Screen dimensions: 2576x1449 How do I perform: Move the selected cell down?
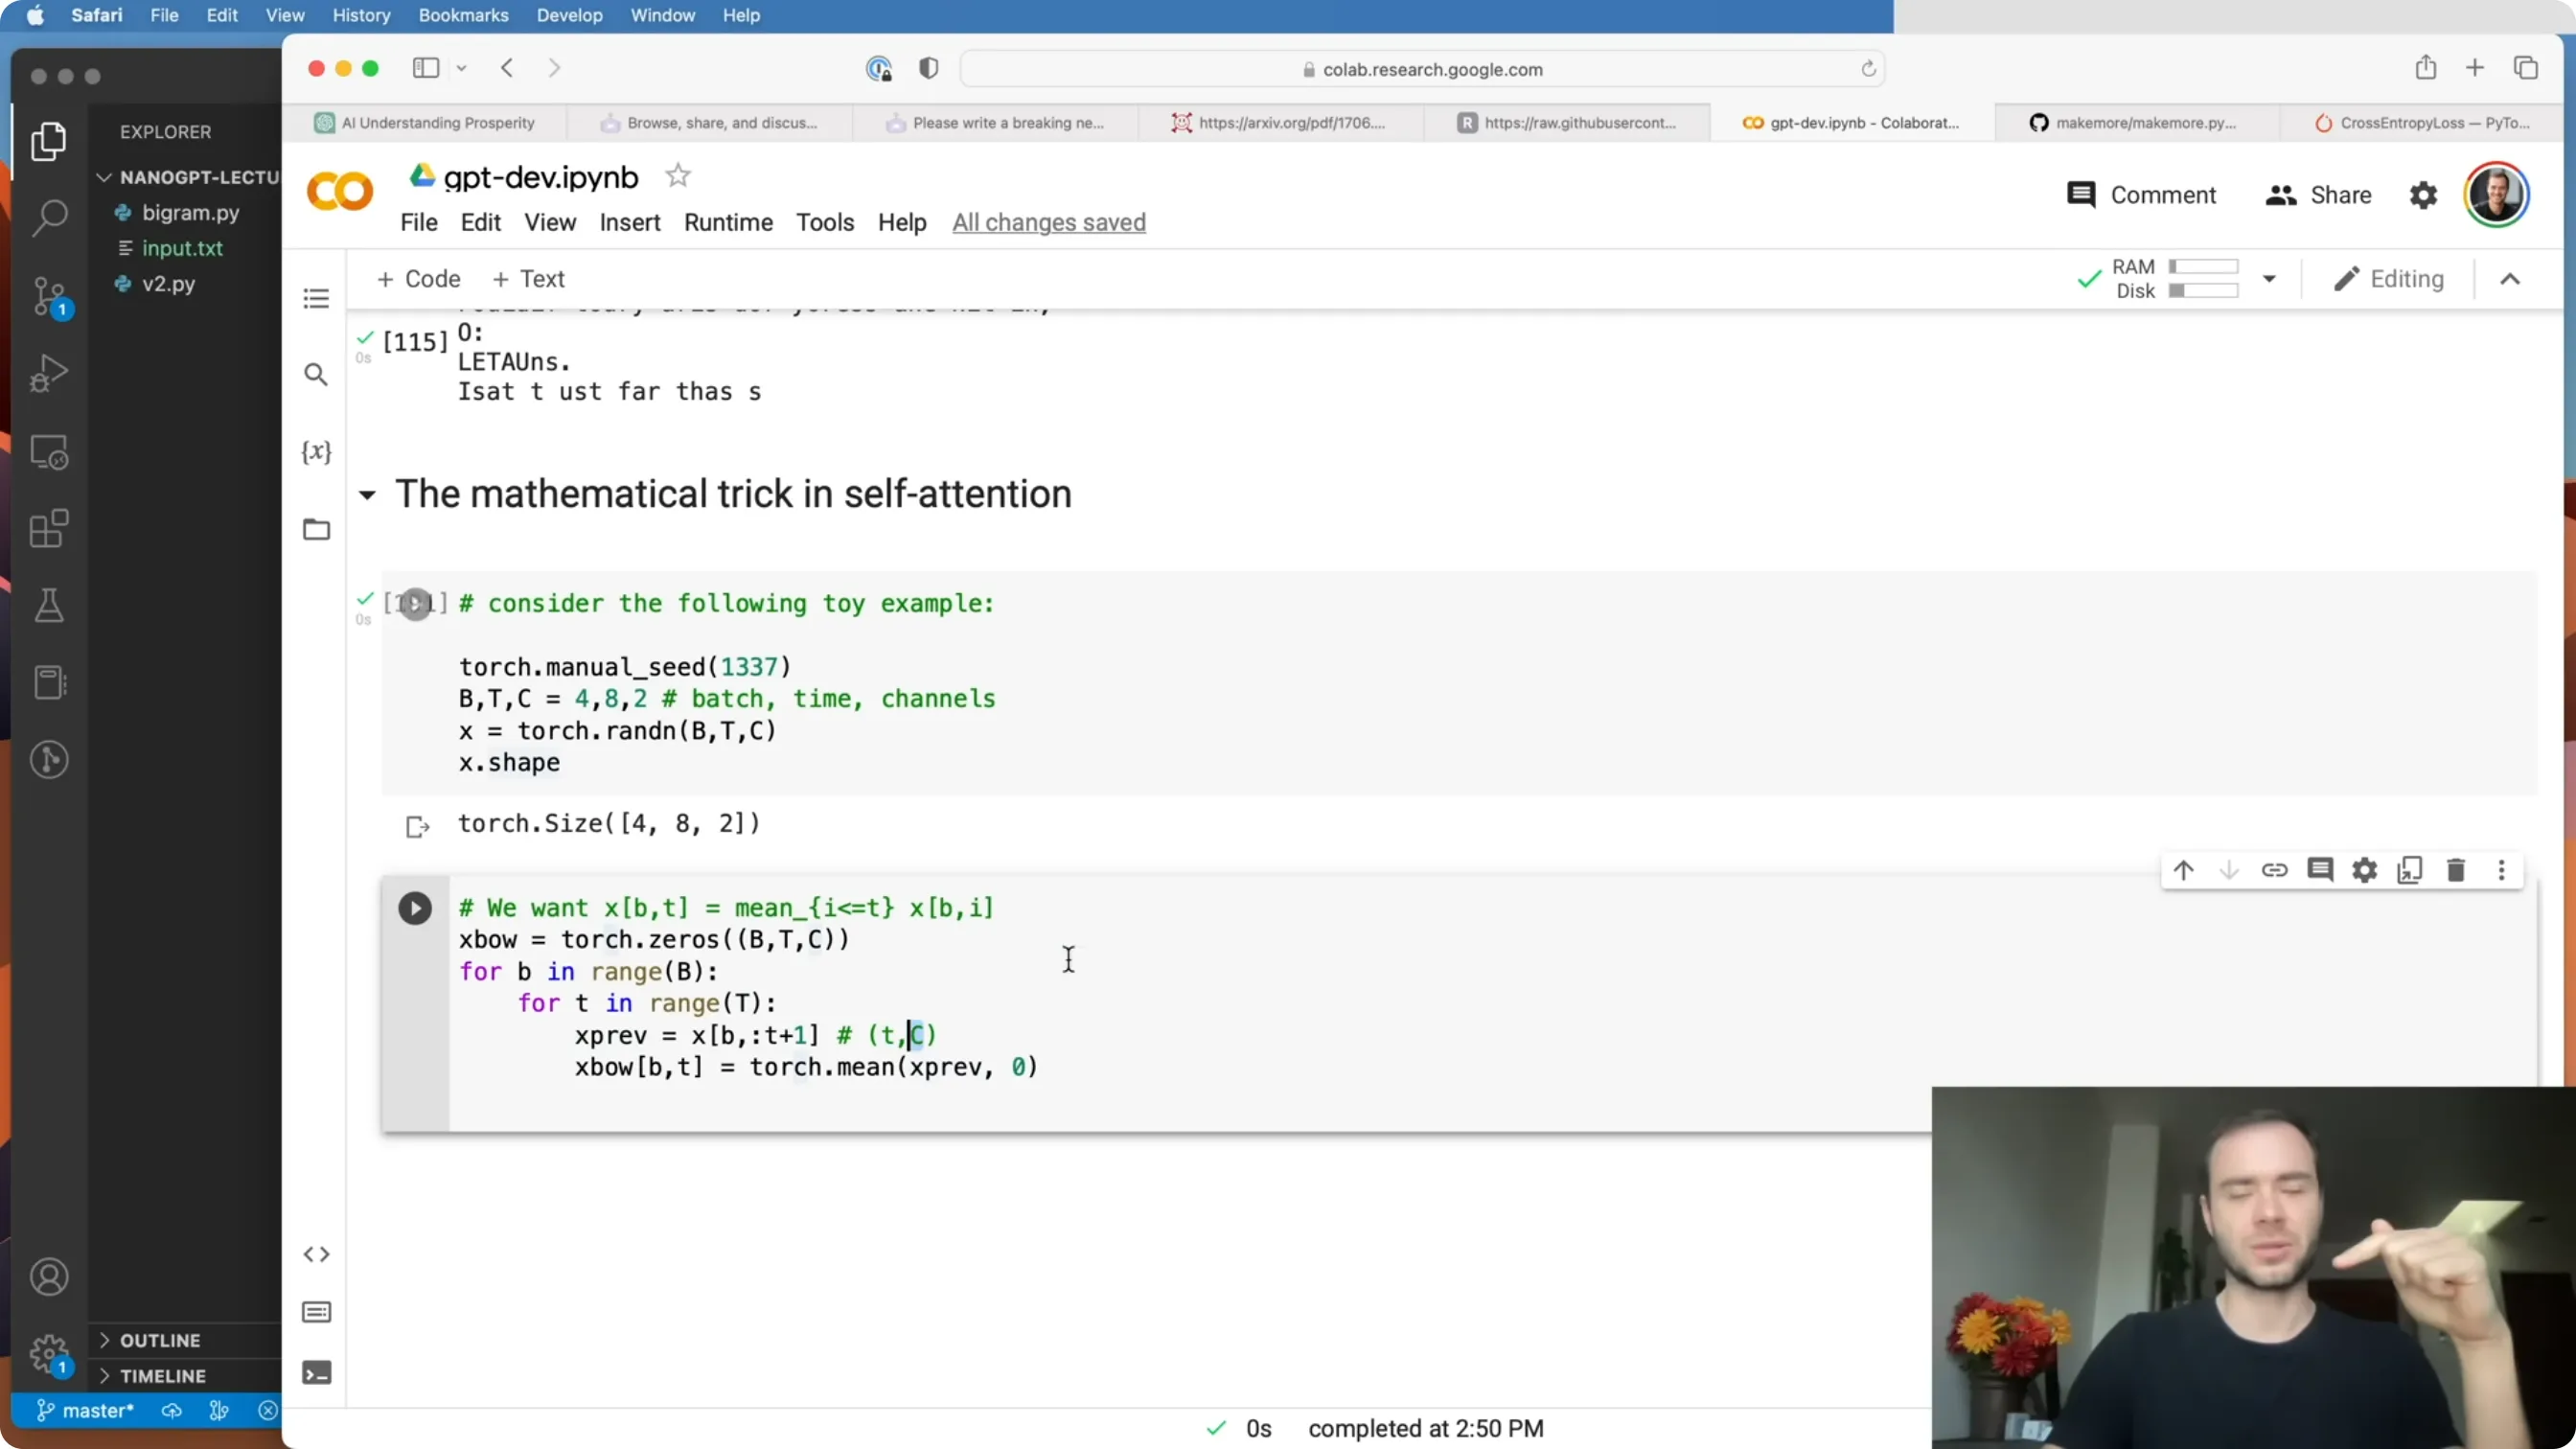(x=2229, y=870)
